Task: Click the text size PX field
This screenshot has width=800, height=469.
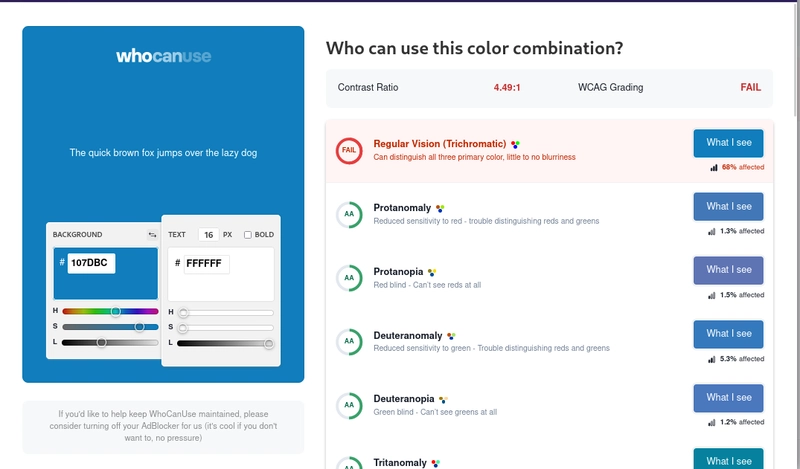Action: [209, 235]
